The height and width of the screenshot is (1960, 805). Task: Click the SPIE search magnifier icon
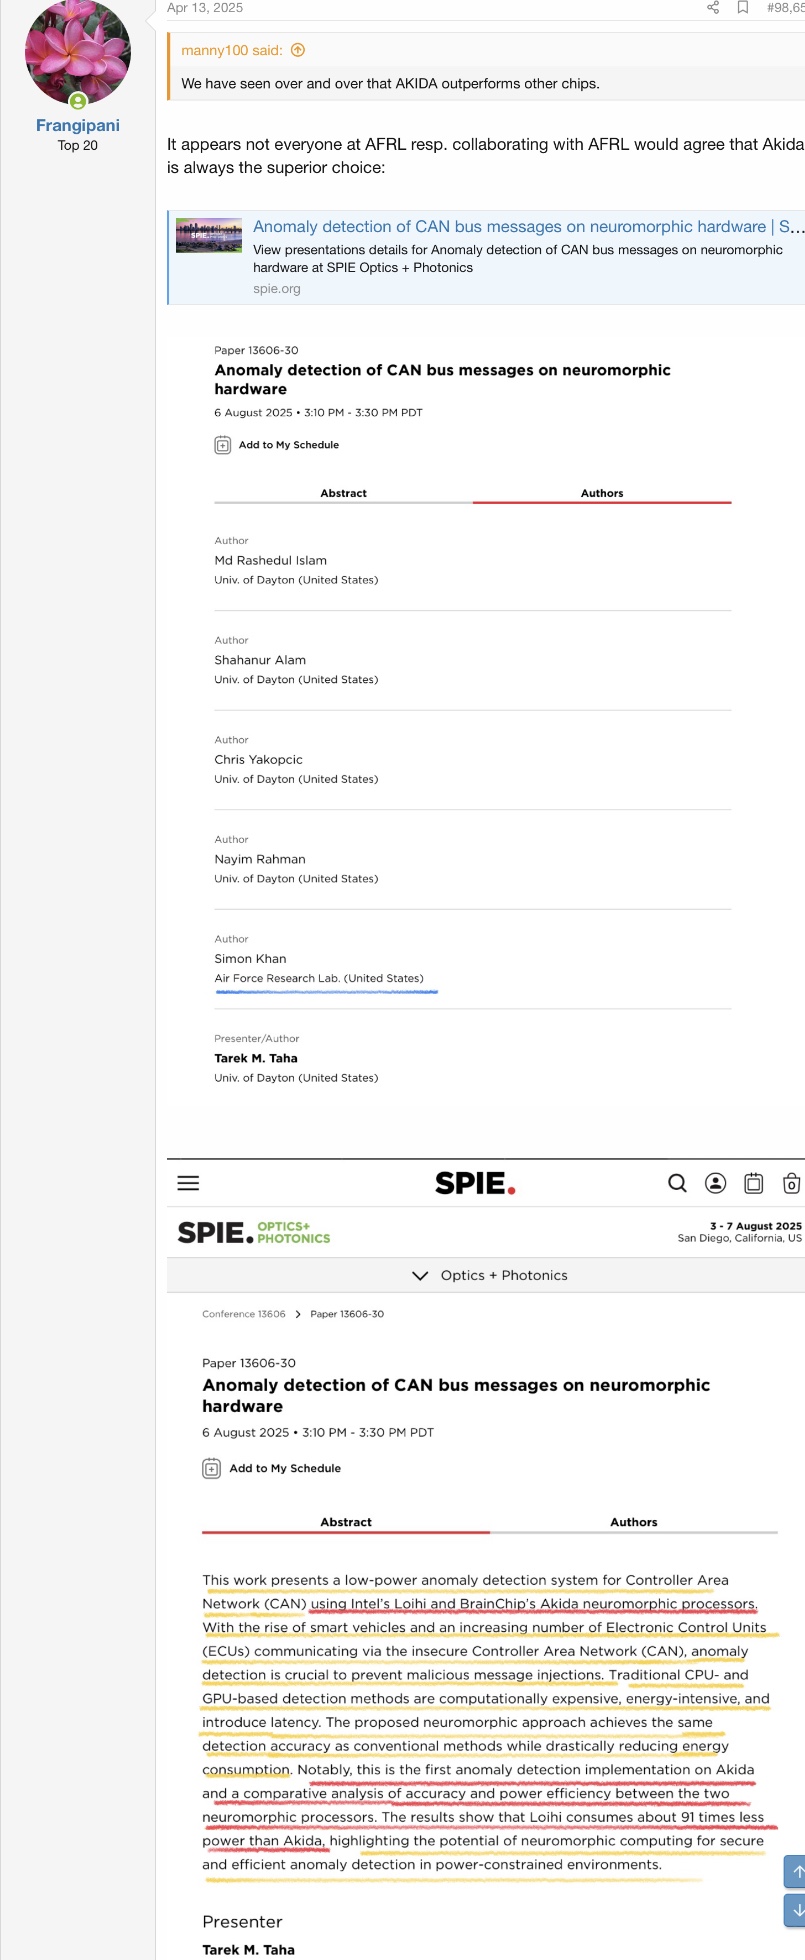pyautogui.click(x=677, y=1183)
